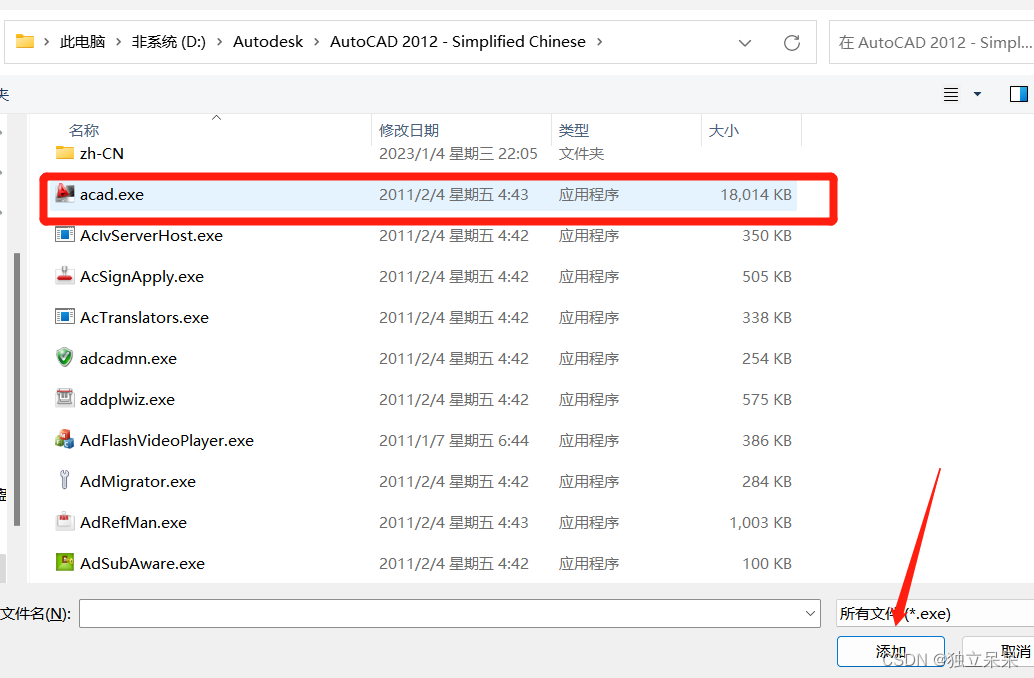Sort by 名称 column header
1034x678 pixels.
[84, 130]
